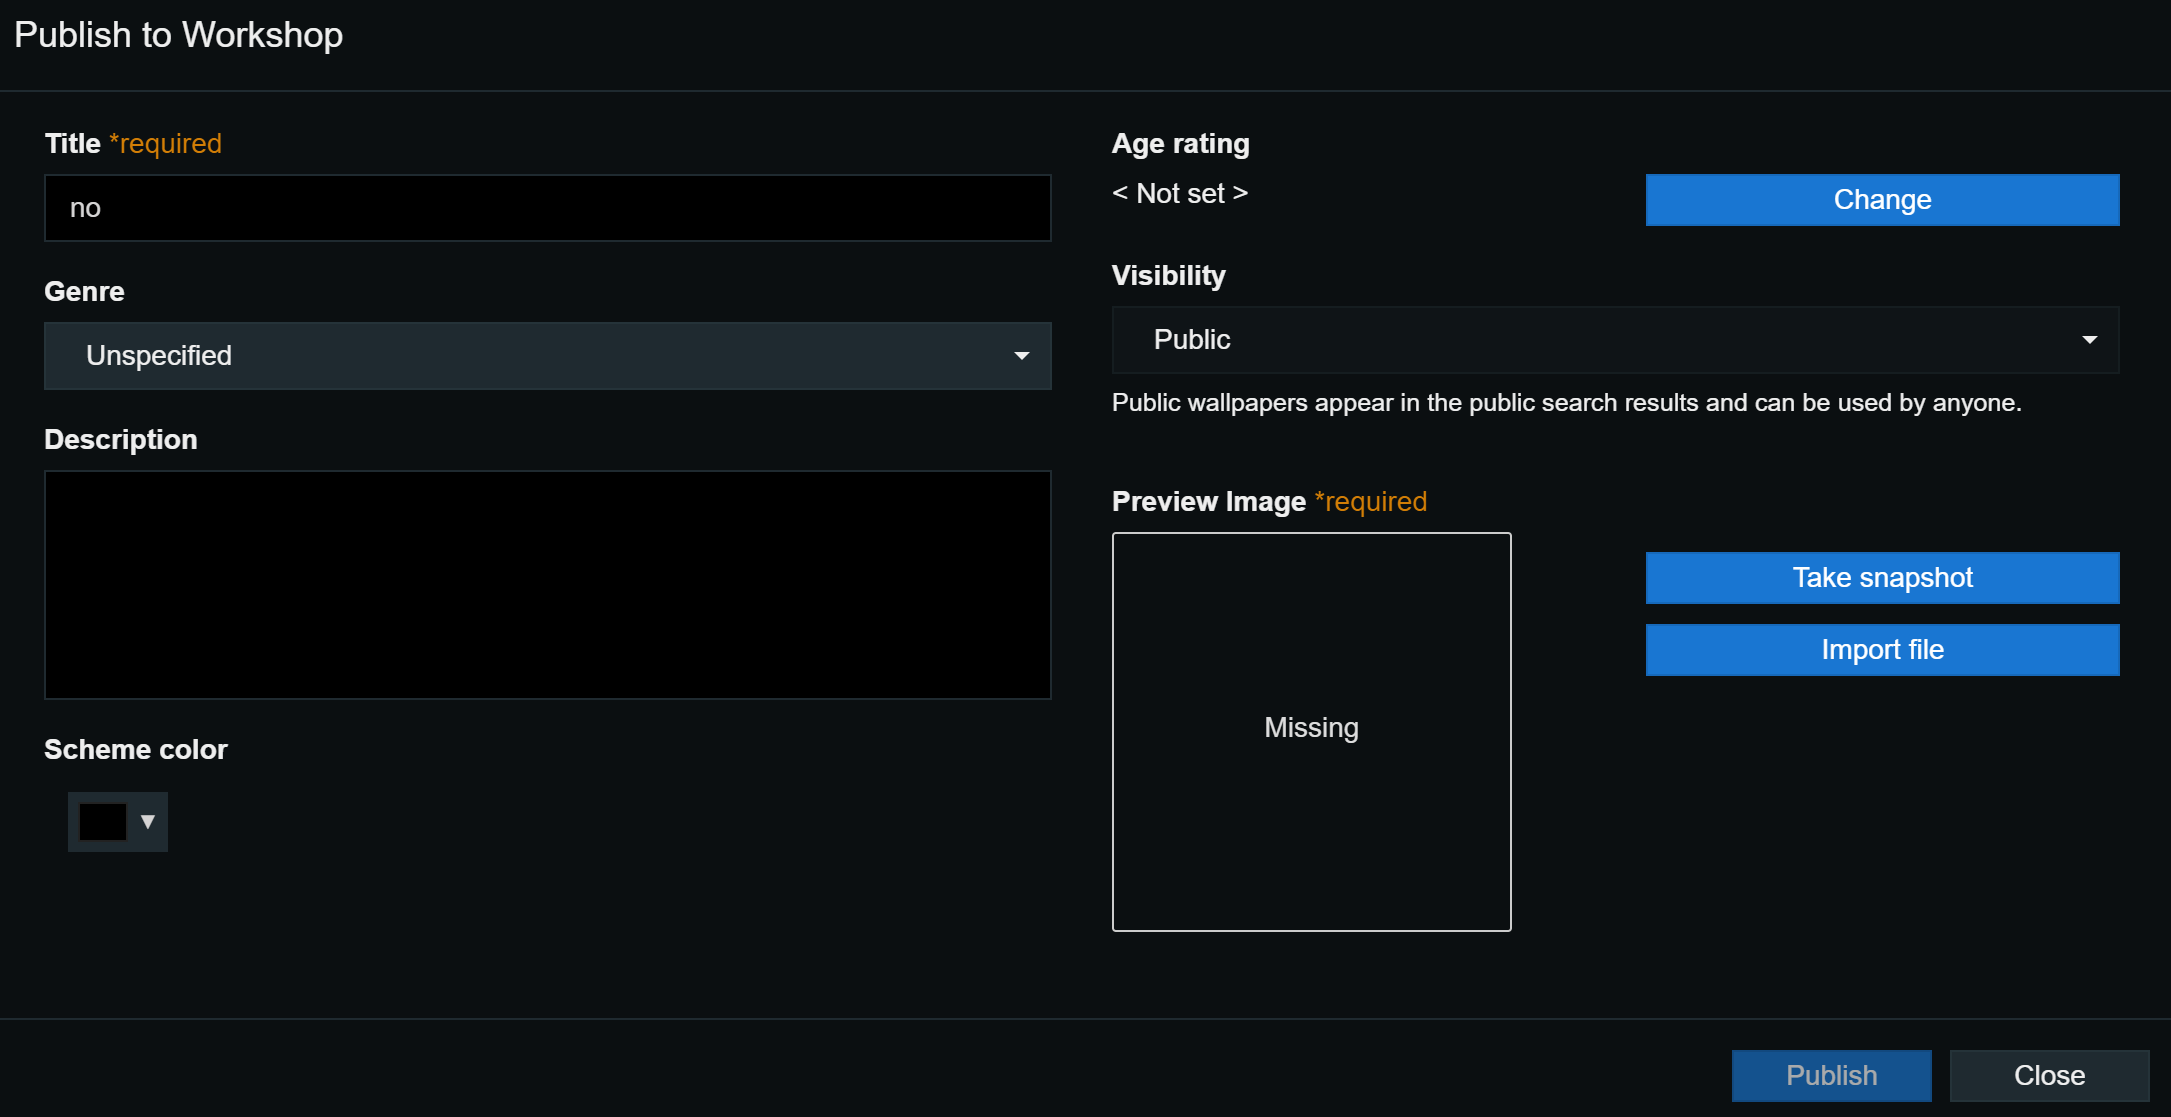This screenshot has width=2171, height=1117.
Task: Click the "< Not set >" age rating text
Action: pyautogui.click(x=1180, y=193)
